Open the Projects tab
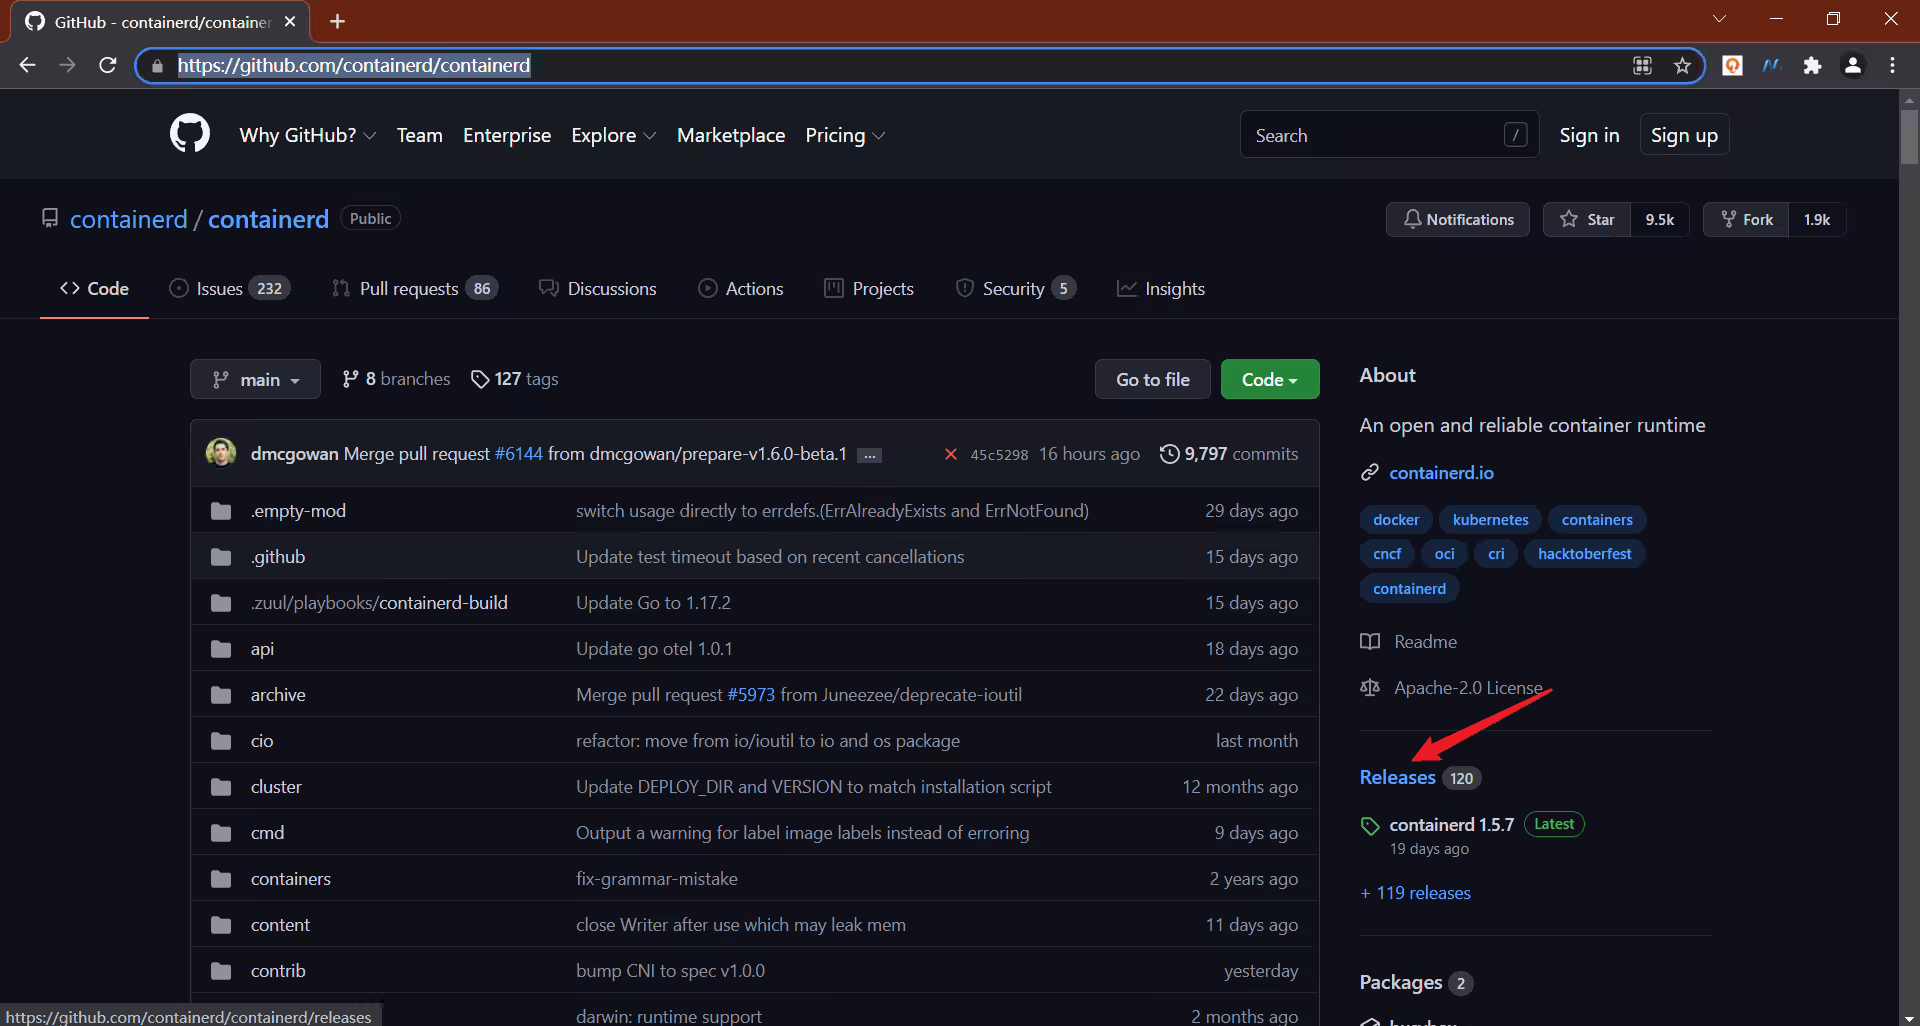 click(x=869, y=288)
